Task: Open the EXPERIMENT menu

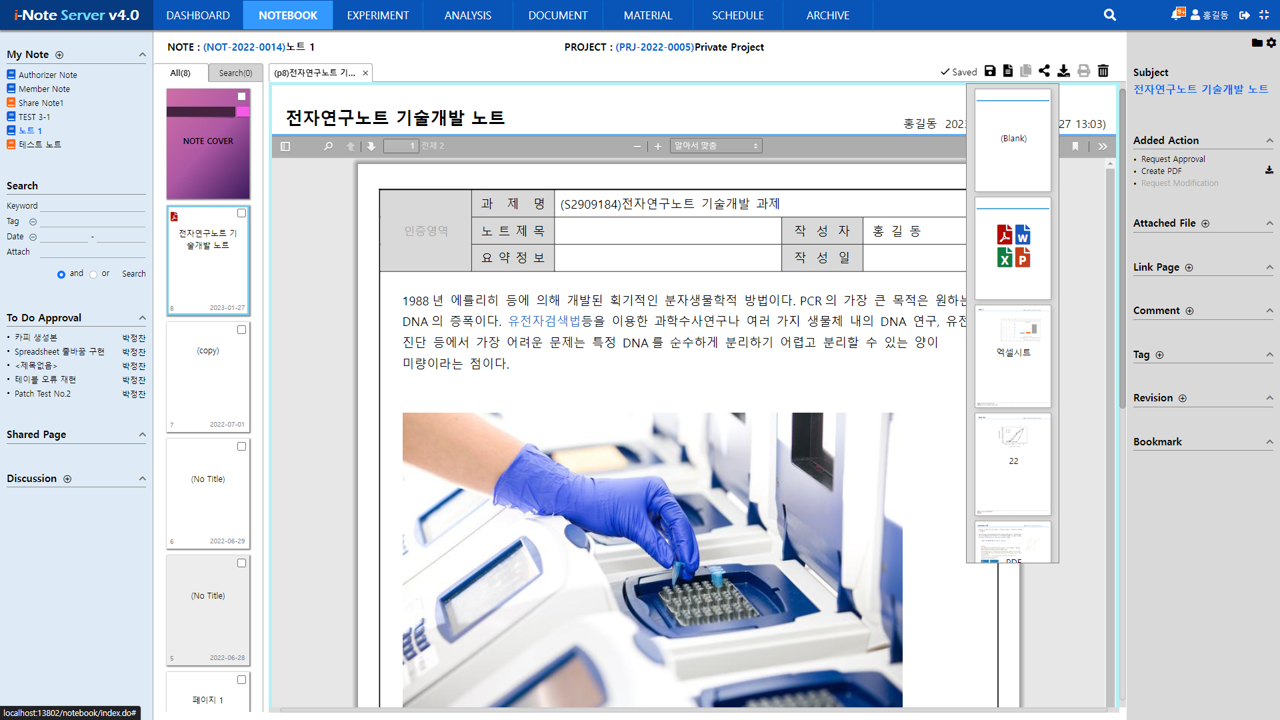Action: point(378,15)
